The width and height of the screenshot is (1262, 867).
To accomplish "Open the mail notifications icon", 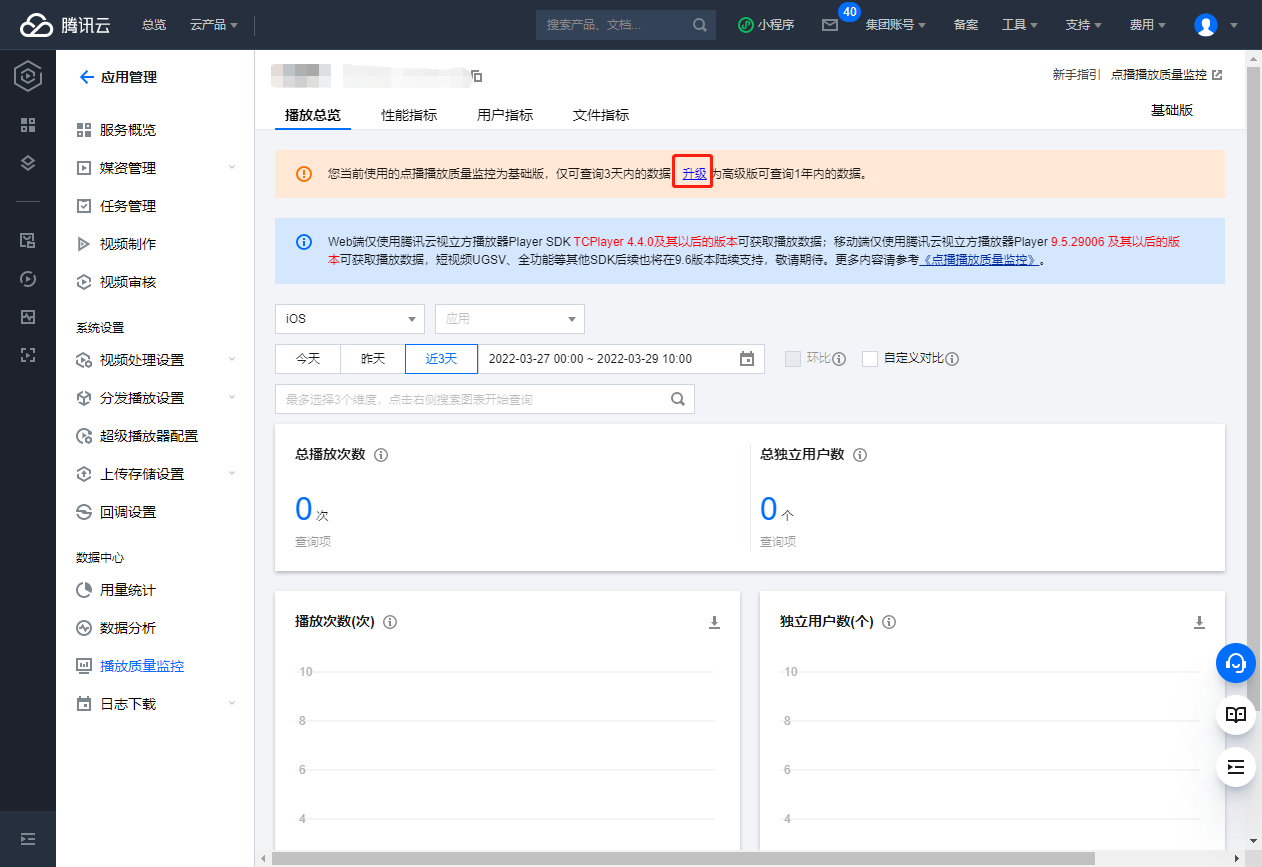I will pyautogui.click(x=829, y=25).
